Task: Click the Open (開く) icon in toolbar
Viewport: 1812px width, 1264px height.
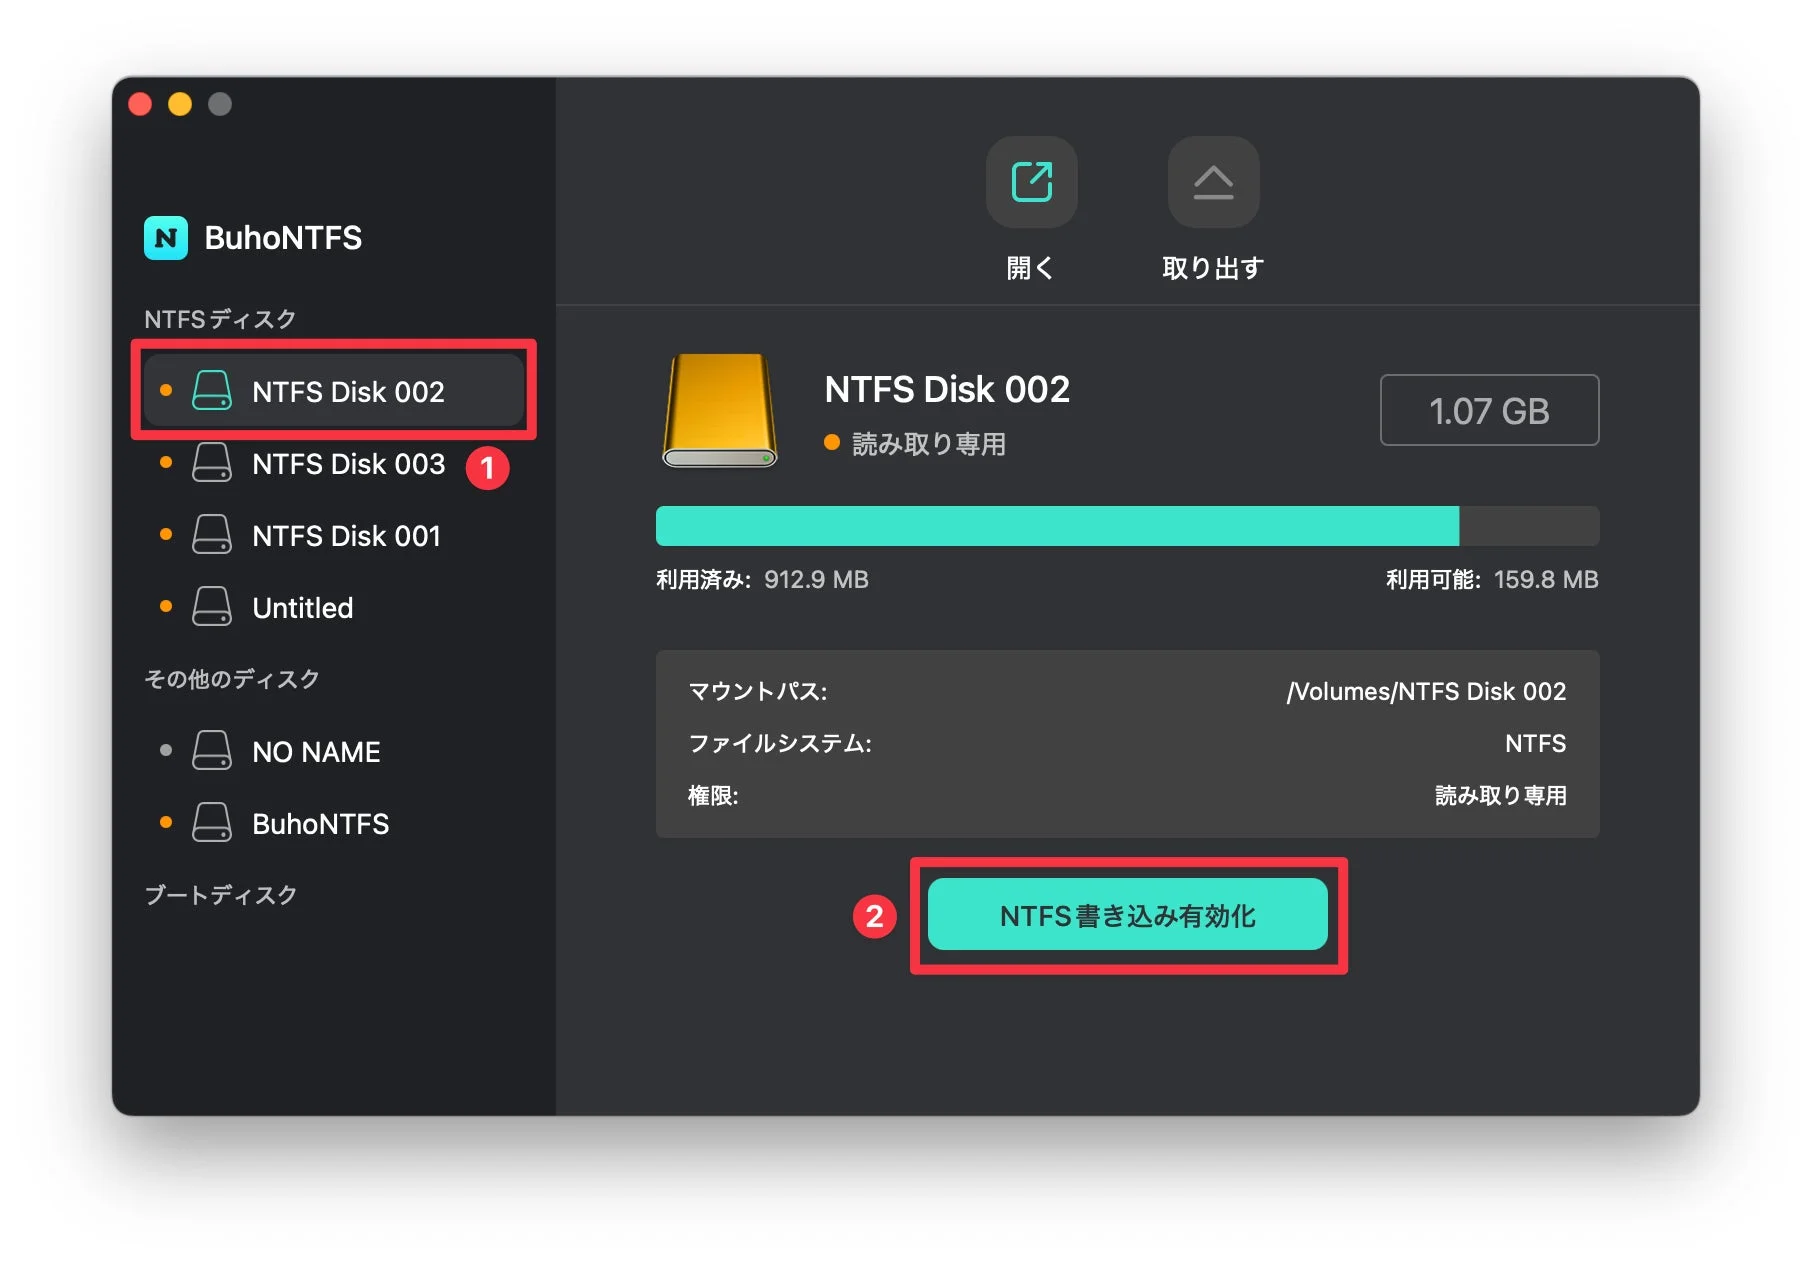Action: (1031, 183)
